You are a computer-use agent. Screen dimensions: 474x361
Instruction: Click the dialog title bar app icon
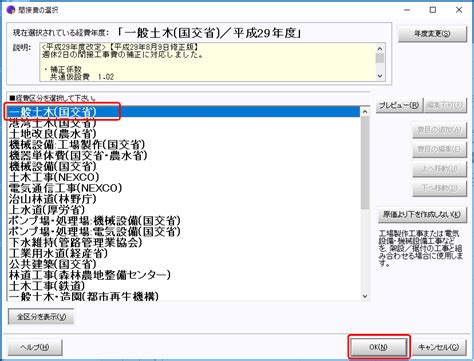11,10
